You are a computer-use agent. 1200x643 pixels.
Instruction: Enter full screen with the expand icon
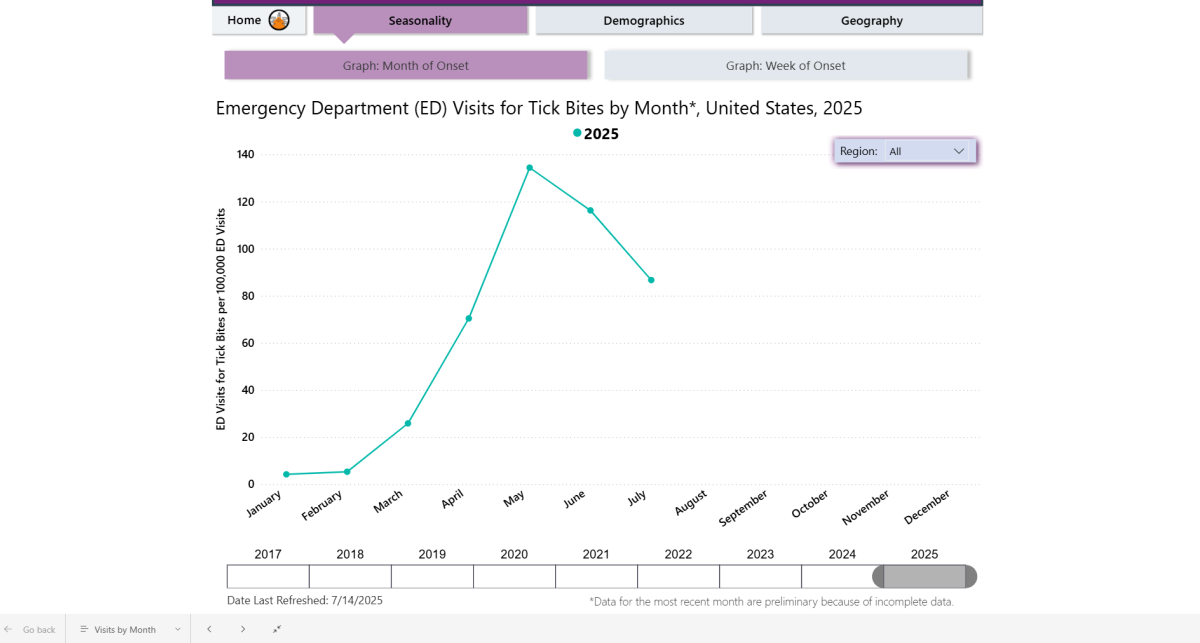[277, 629]
